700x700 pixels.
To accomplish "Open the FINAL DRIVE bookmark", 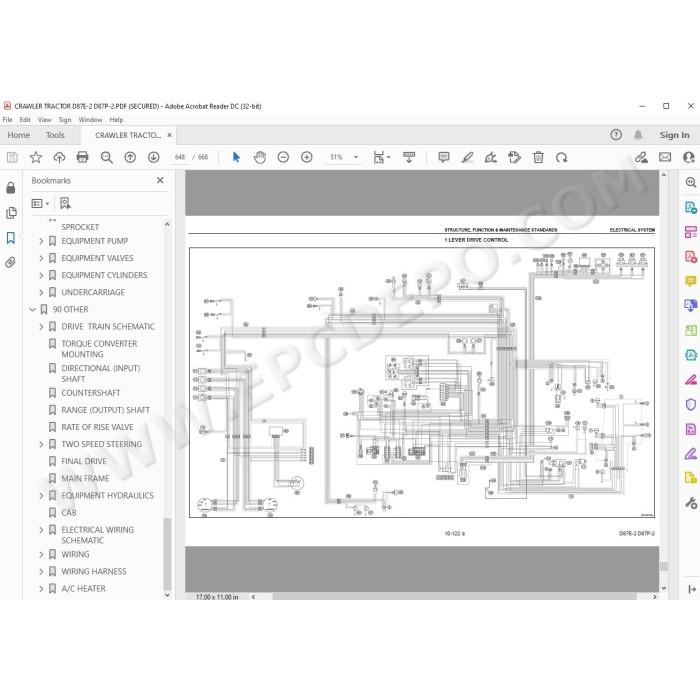I will point(84,461).
